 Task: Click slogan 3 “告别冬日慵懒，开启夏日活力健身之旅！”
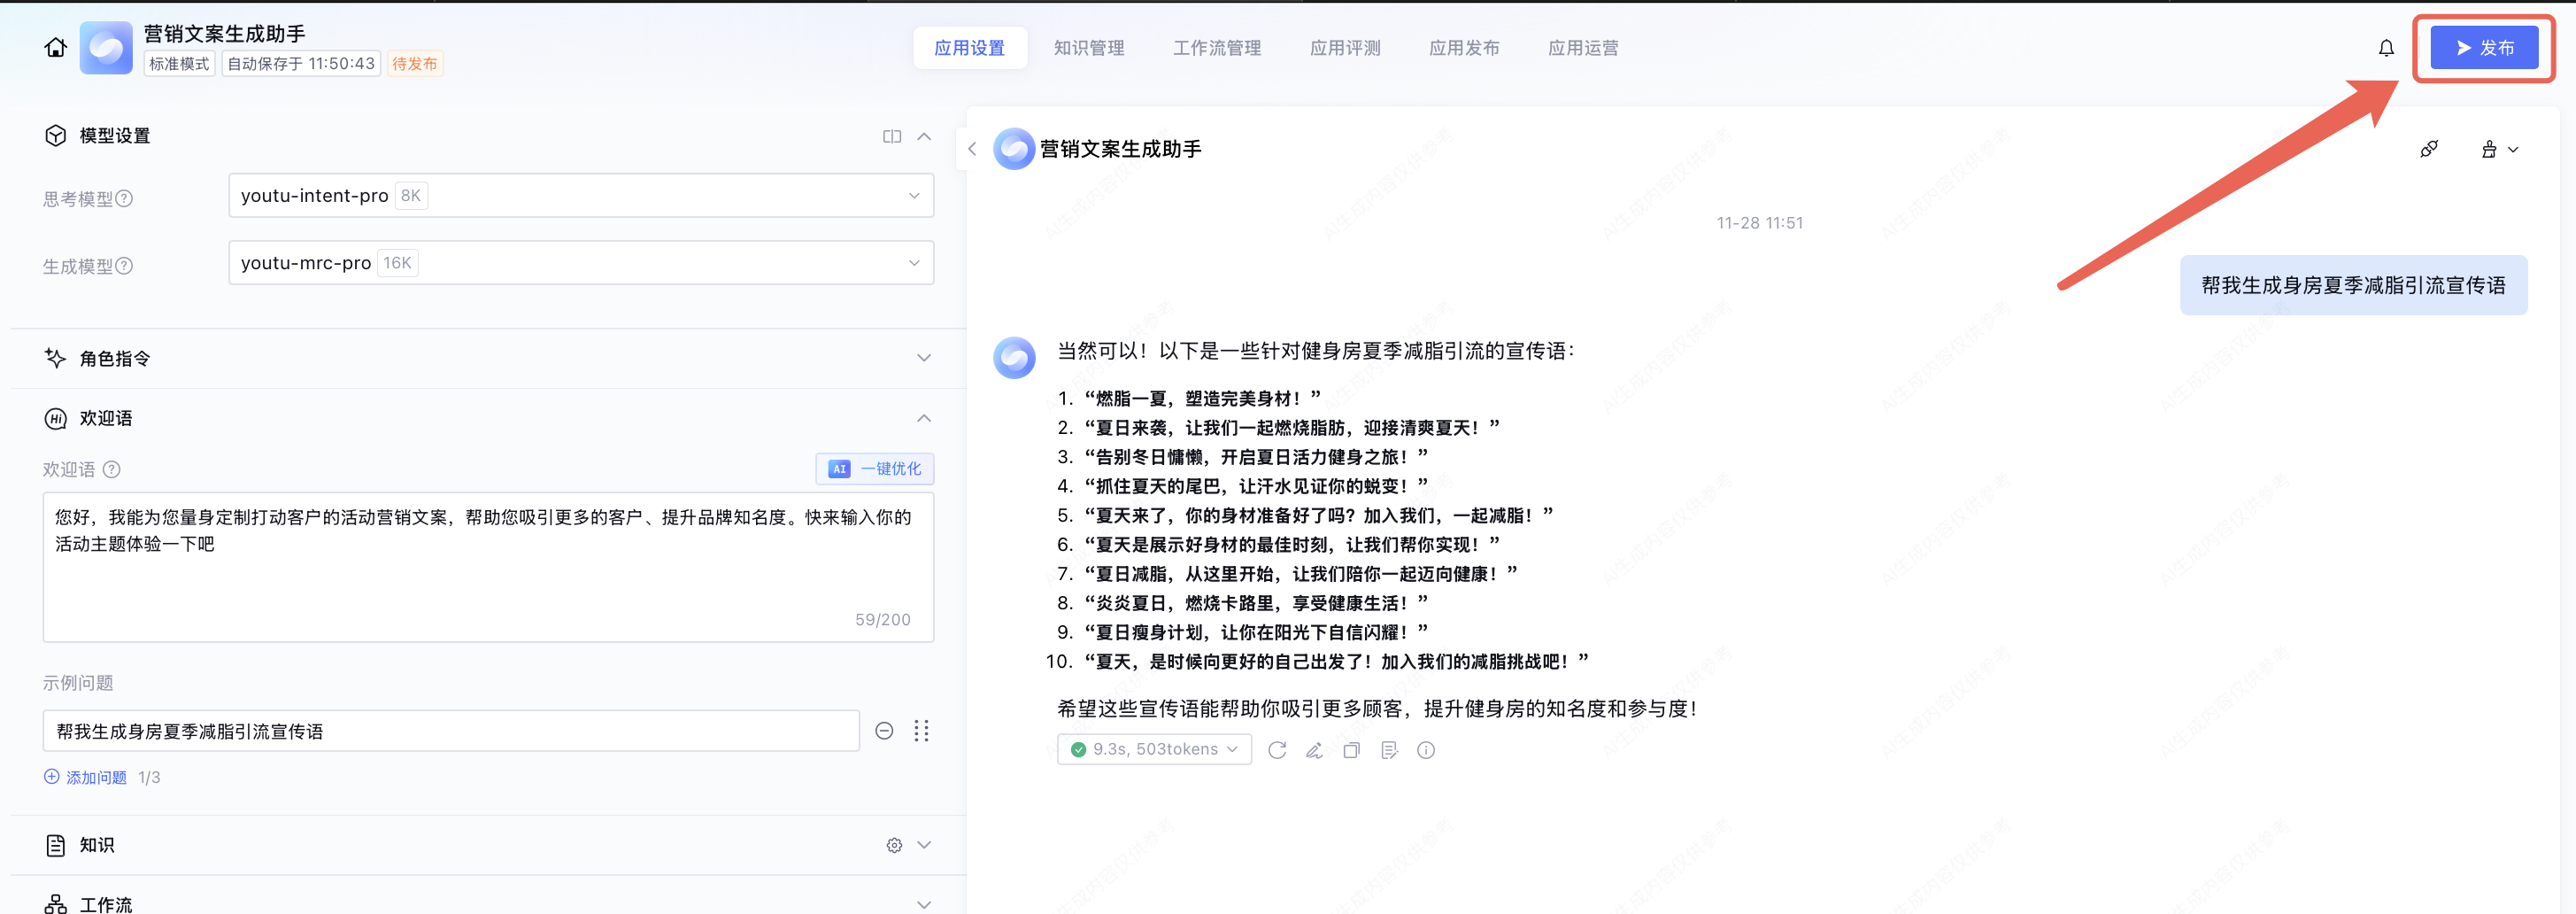1256,457
